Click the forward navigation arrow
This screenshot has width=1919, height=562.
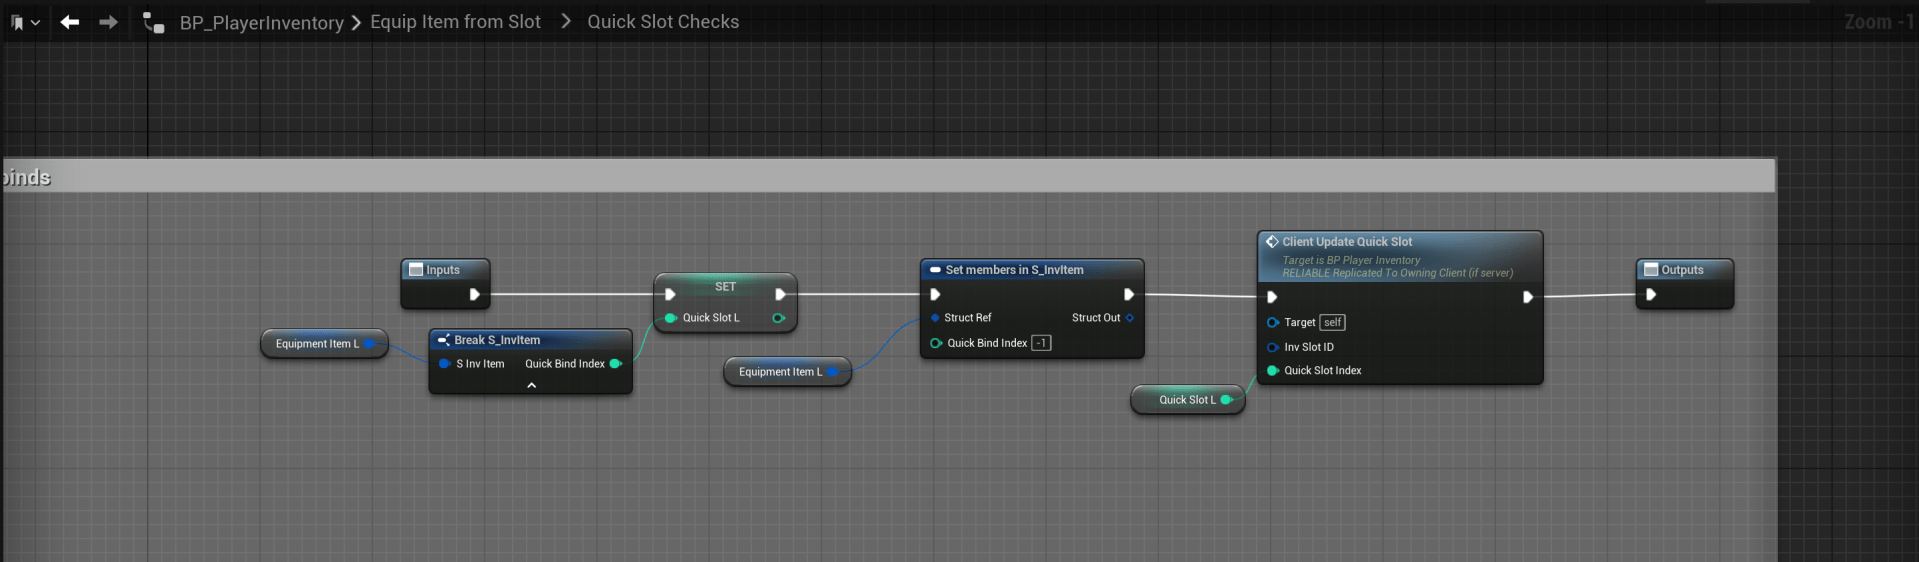(108, 22)
